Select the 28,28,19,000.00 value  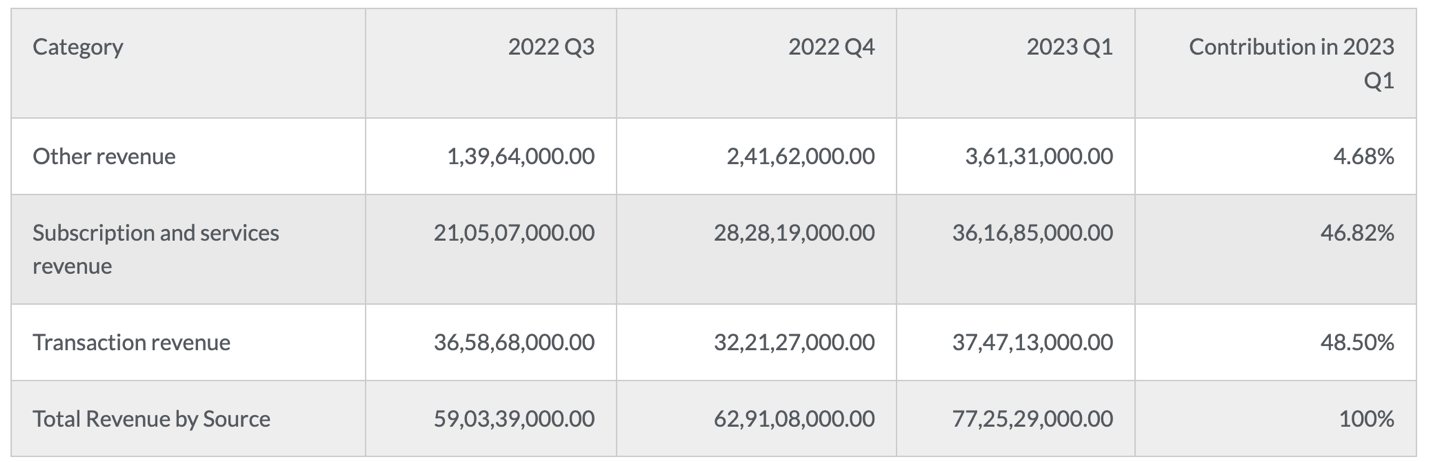coord(794,232)
